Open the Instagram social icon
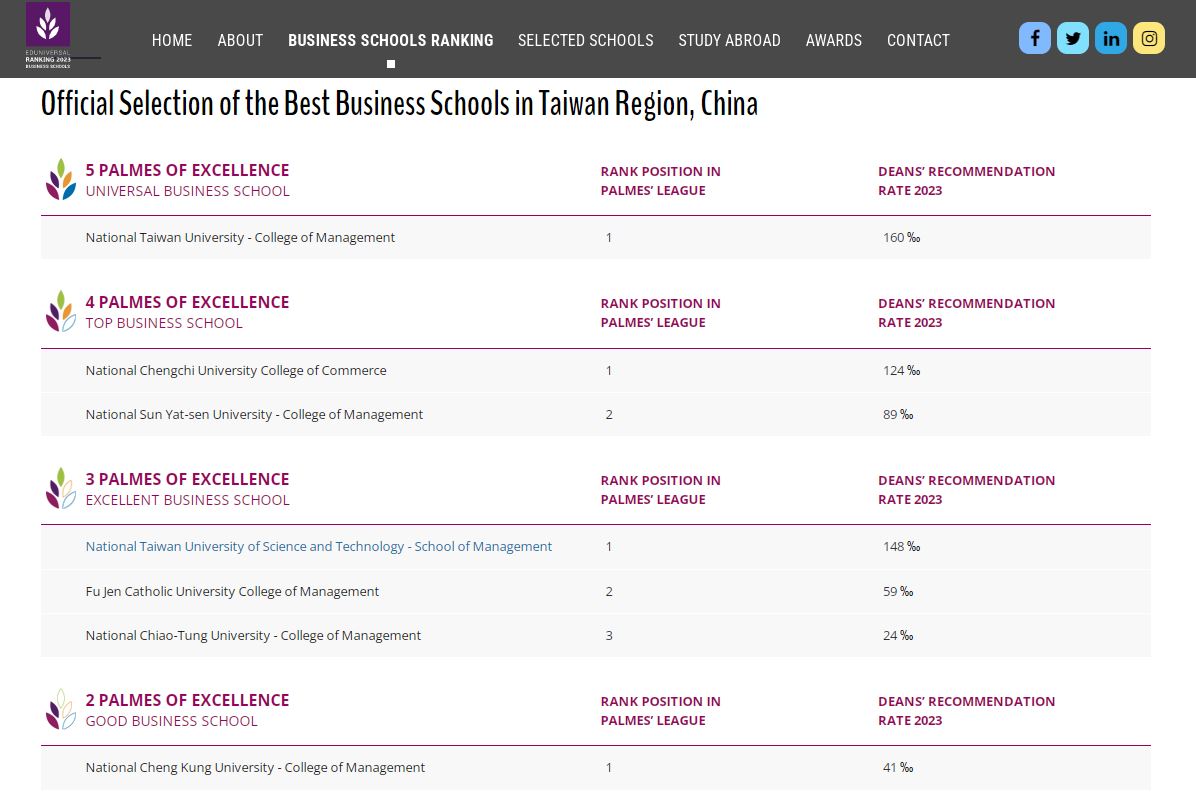Screen dimensions: 1196x799 coord(1149,38)
